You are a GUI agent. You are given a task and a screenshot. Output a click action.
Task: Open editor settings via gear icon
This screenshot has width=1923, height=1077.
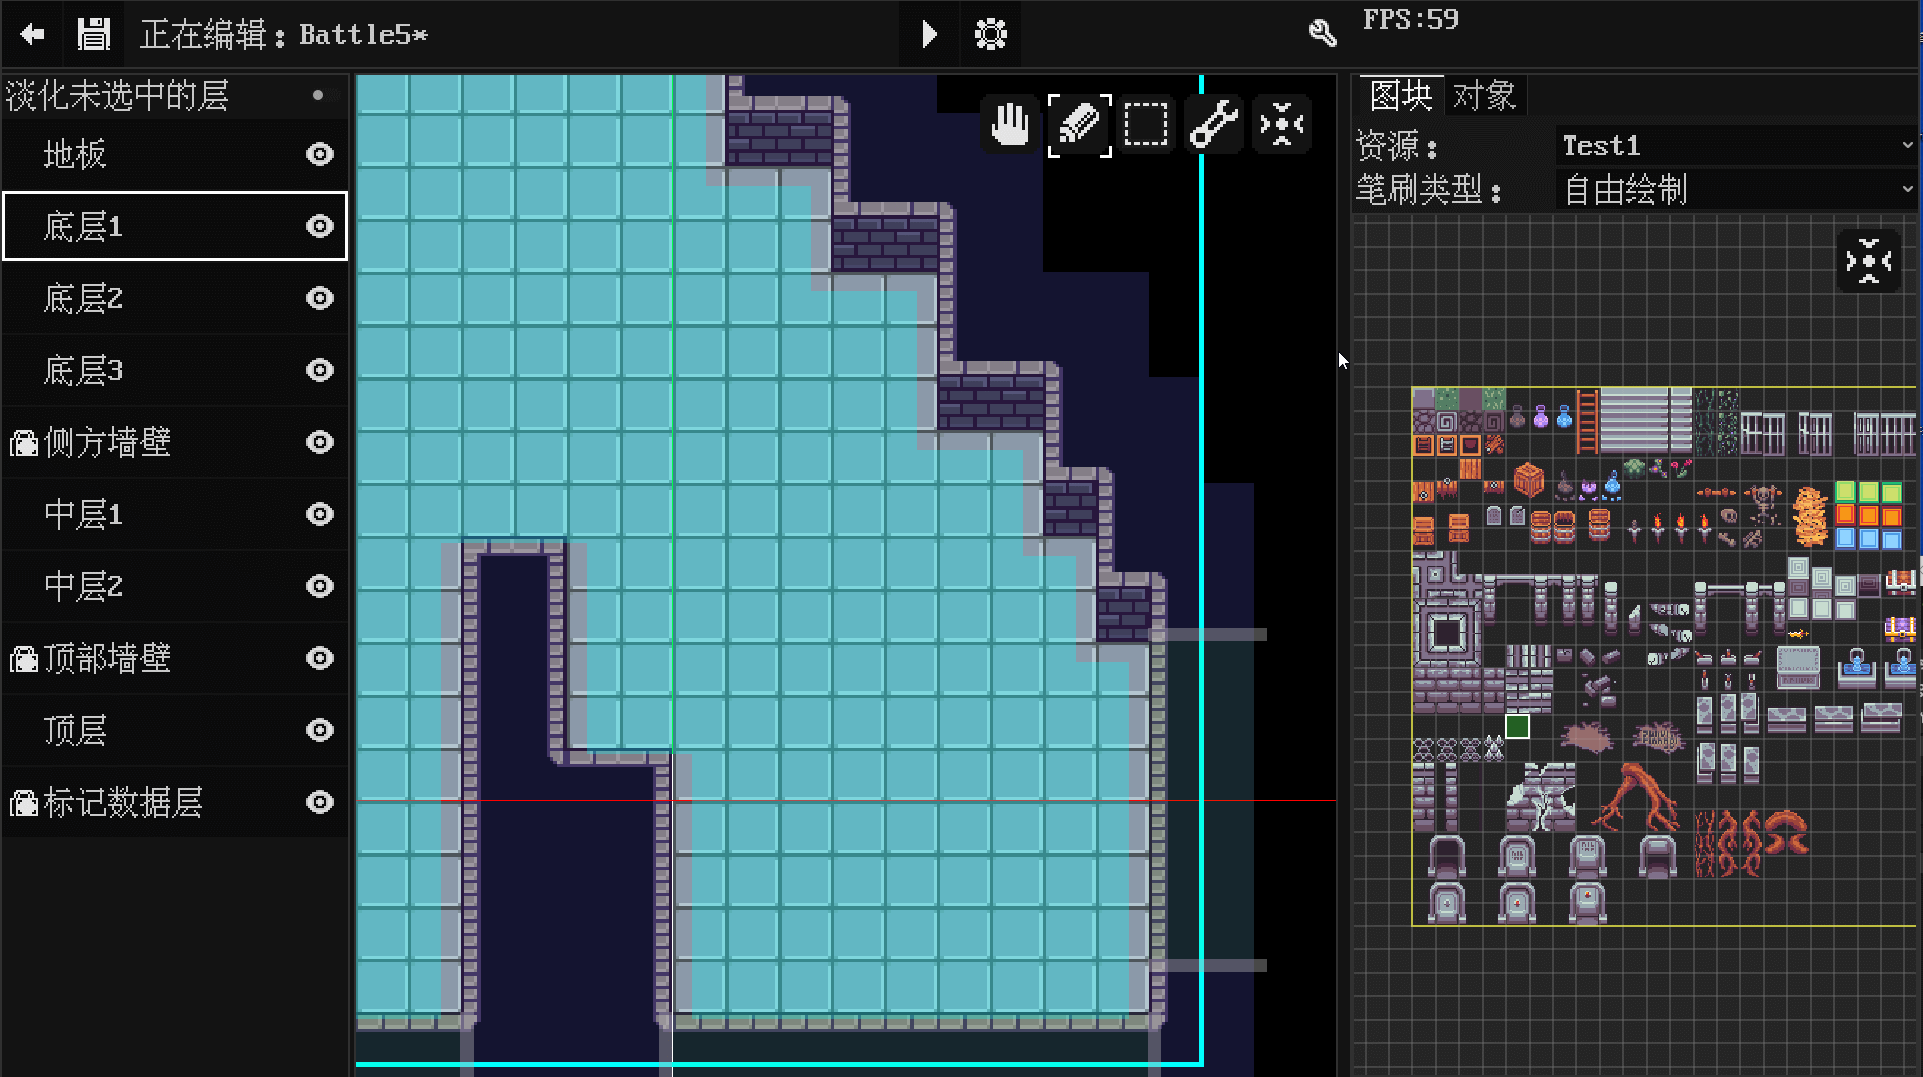click(x=990, y=33)
